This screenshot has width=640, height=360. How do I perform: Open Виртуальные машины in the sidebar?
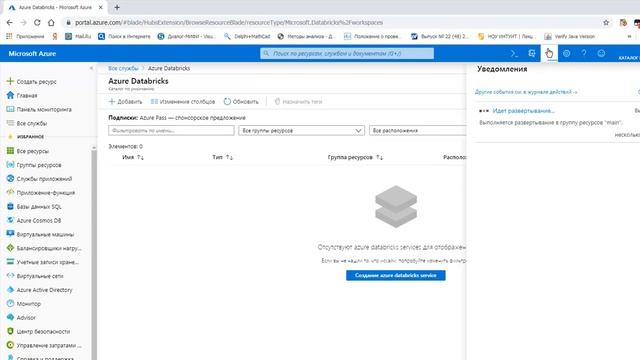tap(45, 234)
